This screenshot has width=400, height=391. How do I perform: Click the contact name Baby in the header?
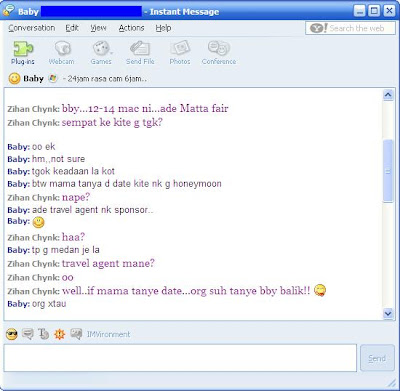point(33,79)
